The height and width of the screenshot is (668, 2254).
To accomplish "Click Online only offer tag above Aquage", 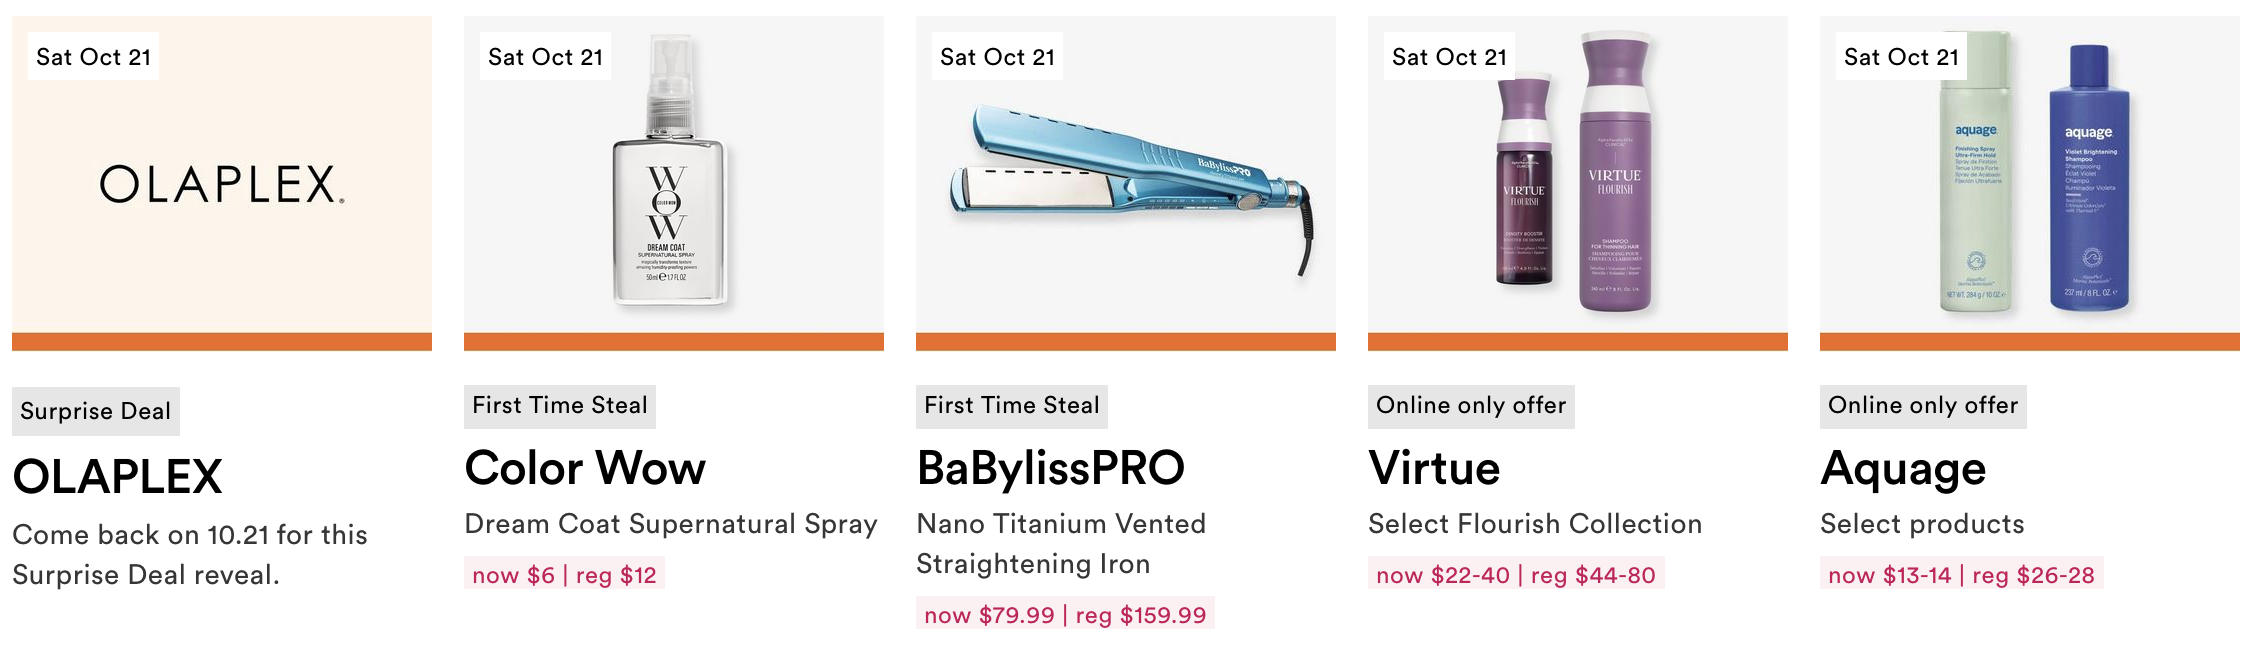I will (1923, 406).
